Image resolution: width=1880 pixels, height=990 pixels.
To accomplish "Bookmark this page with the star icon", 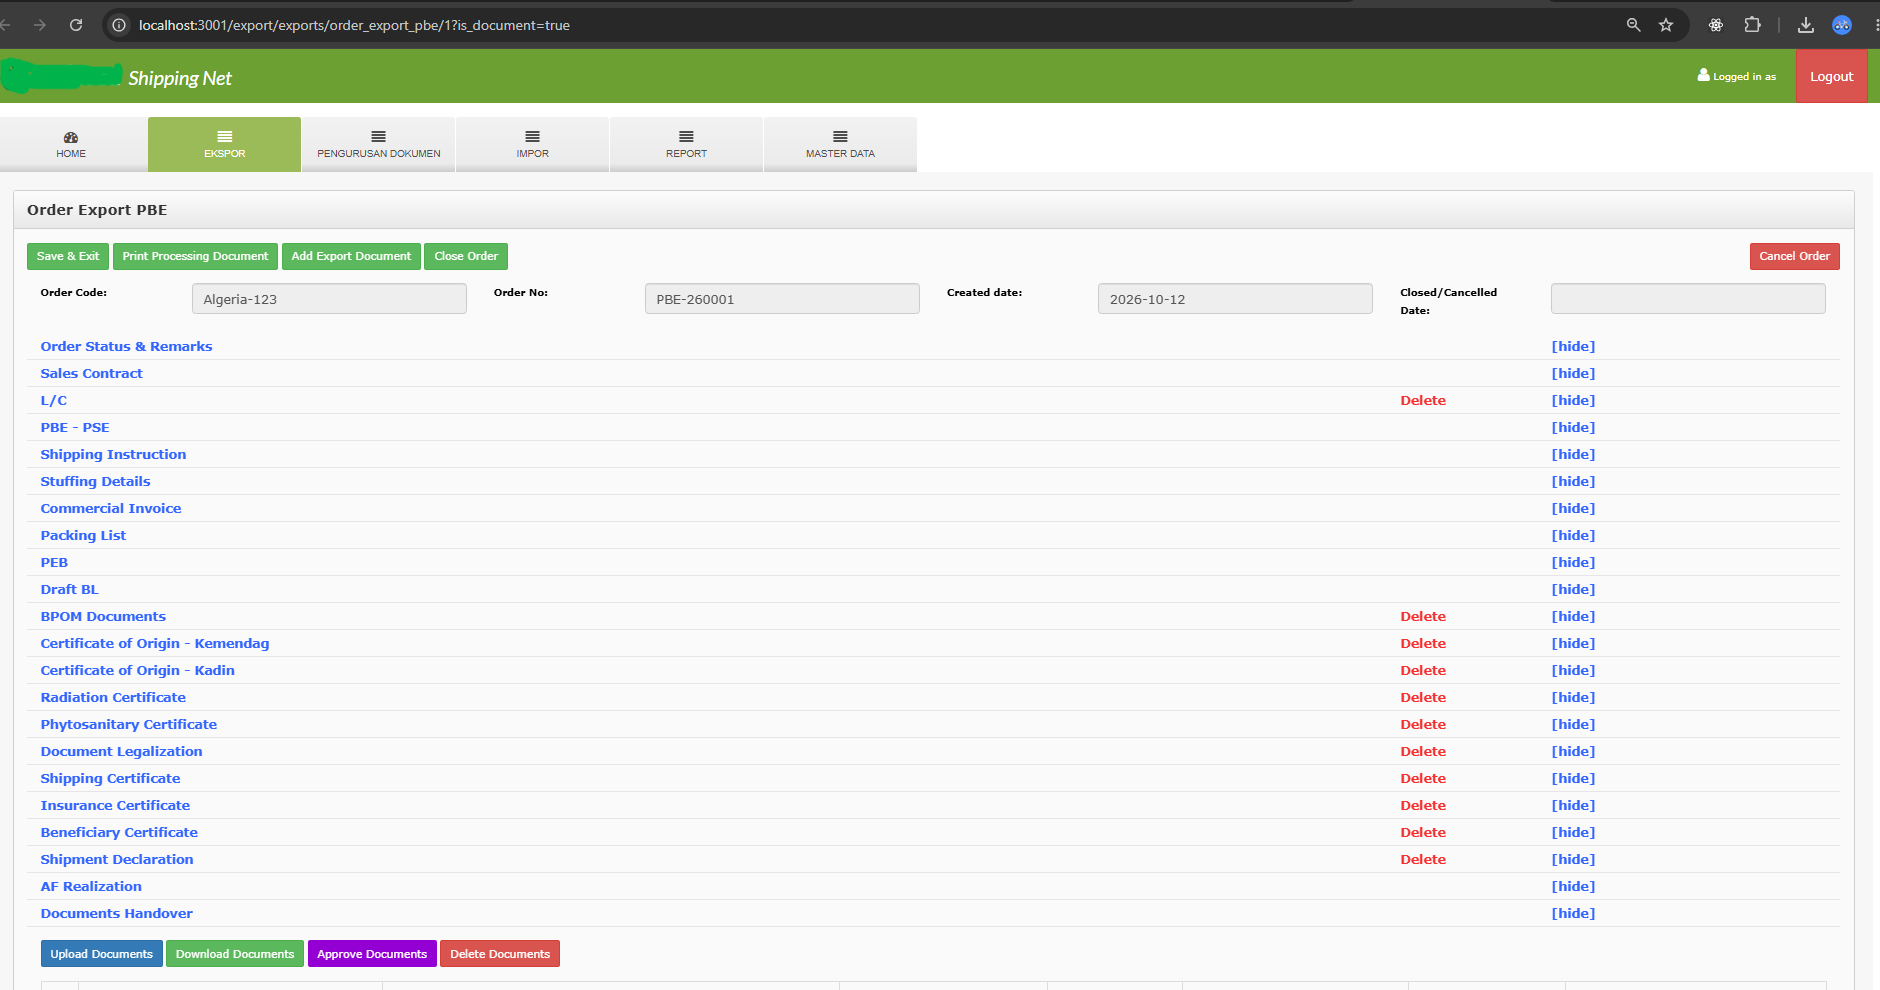I will coord(1666,25).
